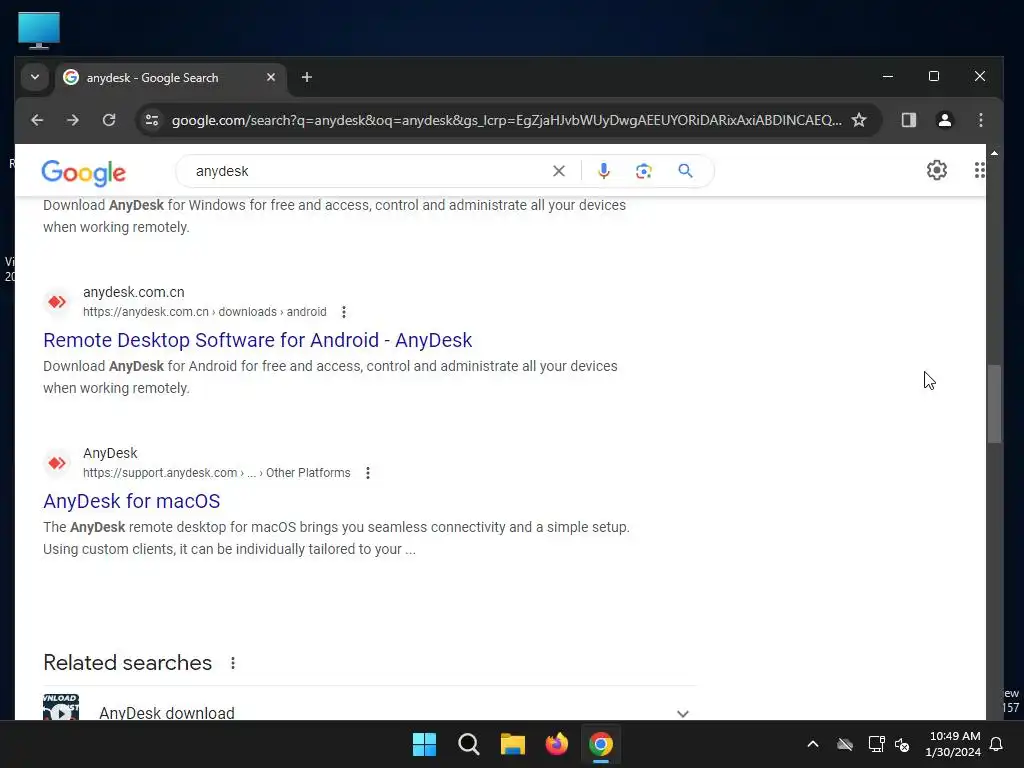
Task: Open Related searches more options
Action: point(233,664)
